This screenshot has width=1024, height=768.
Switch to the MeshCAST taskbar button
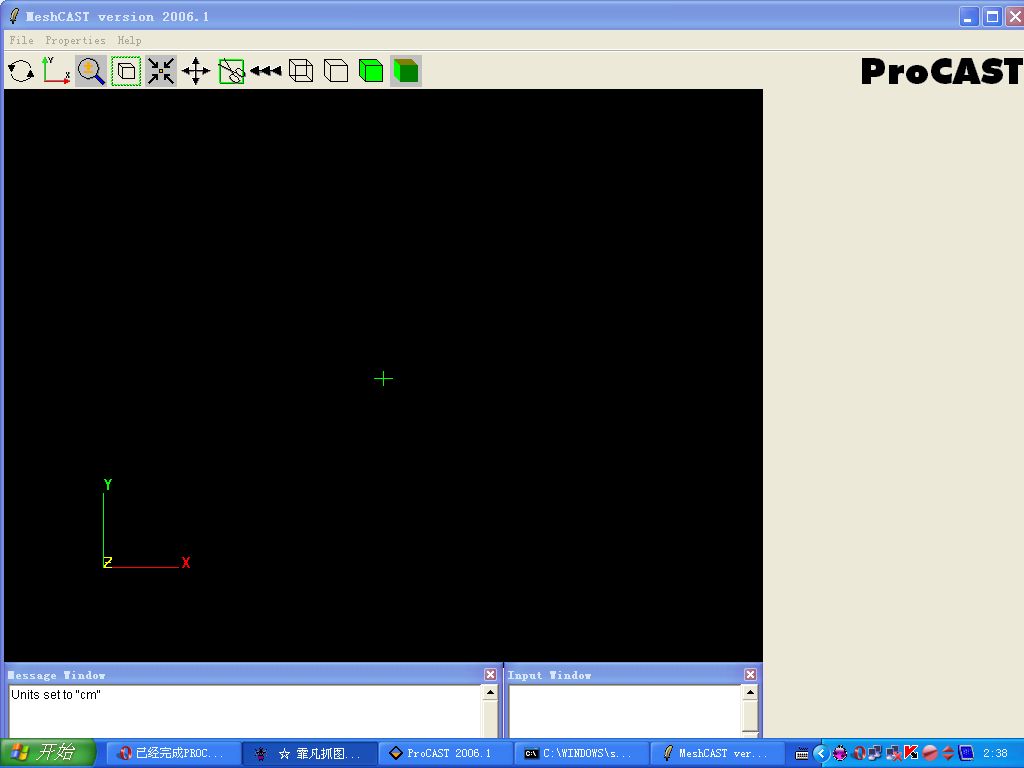pyautogui.click(x=718, y=753)
